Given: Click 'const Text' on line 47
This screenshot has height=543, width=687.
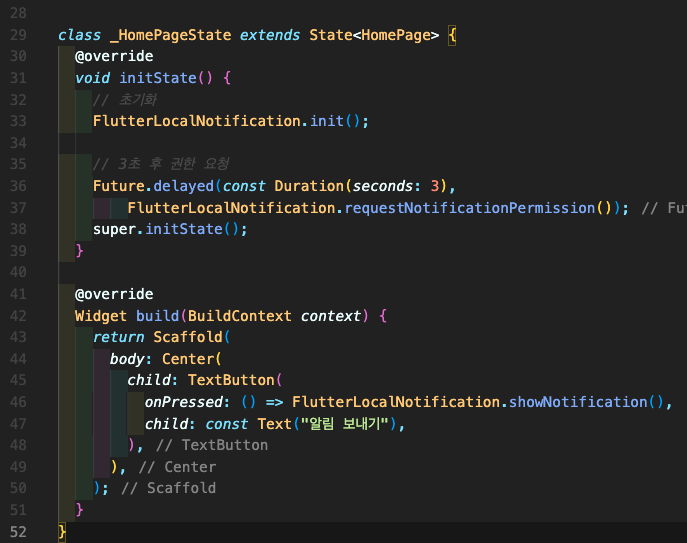Looking at the screenshot, I should tap(248, 424).
